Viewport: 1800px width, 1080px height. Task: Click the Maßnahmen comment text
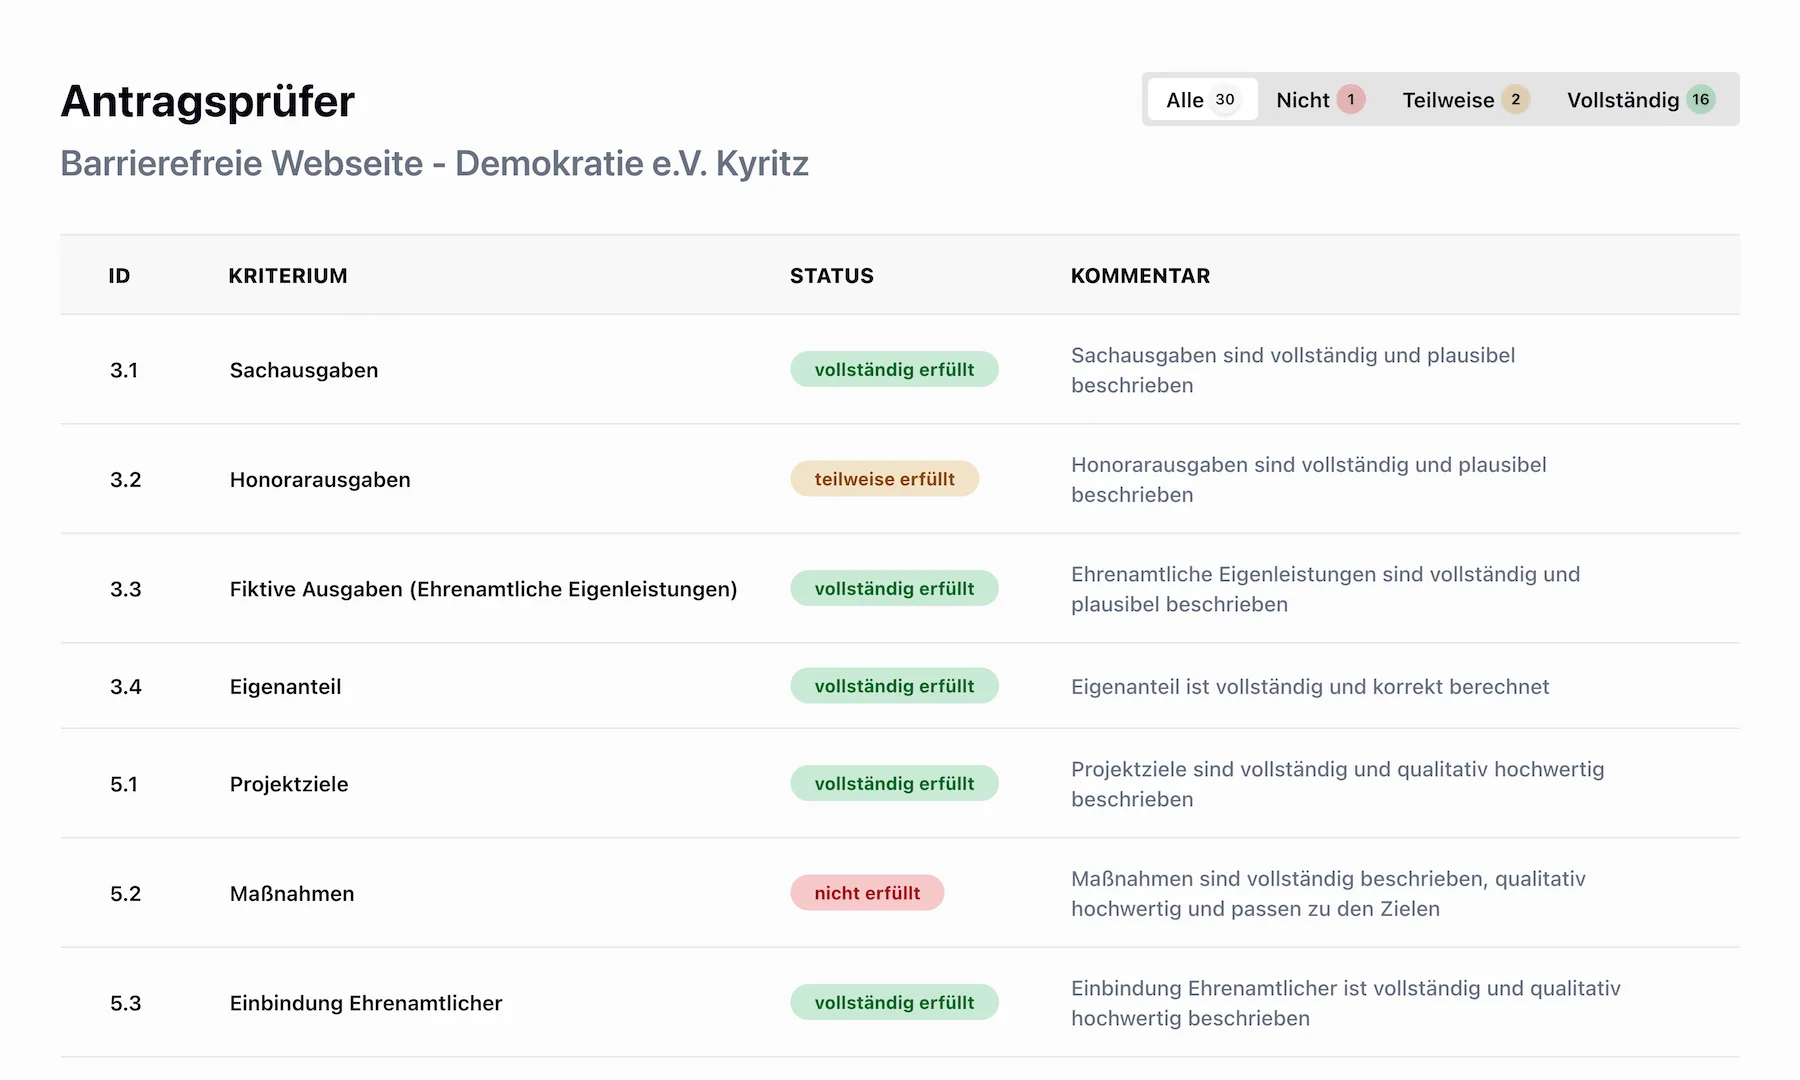point(1327,893)
